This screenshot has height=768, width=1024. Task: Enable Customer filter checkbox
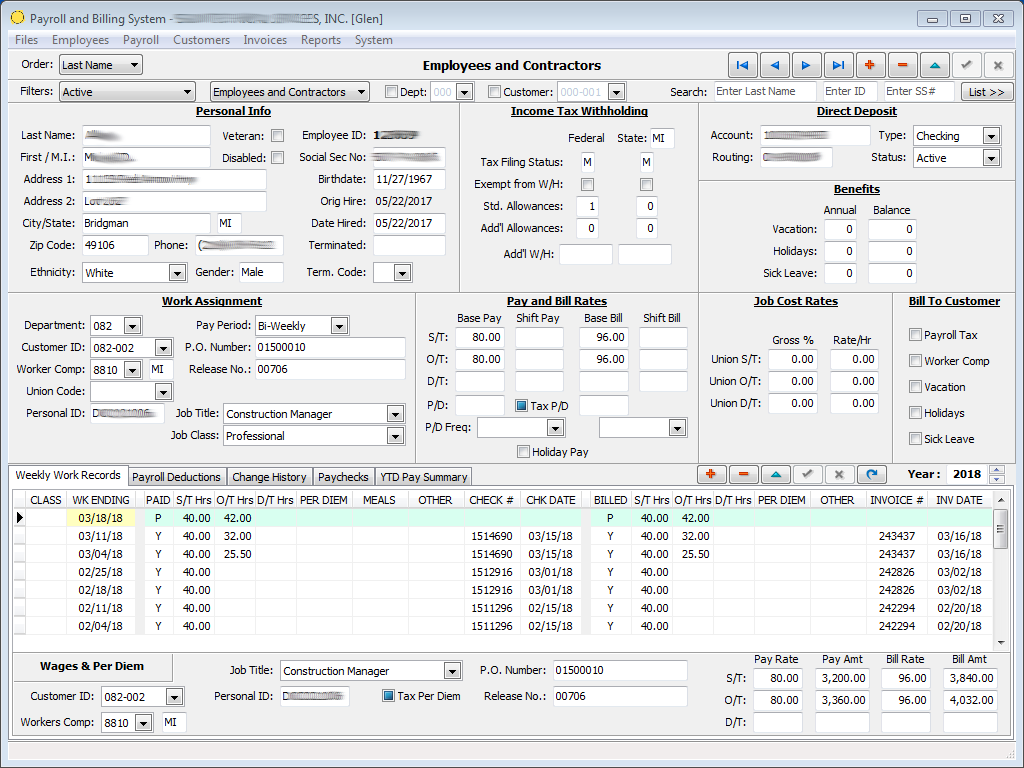[x=494, y=92]
